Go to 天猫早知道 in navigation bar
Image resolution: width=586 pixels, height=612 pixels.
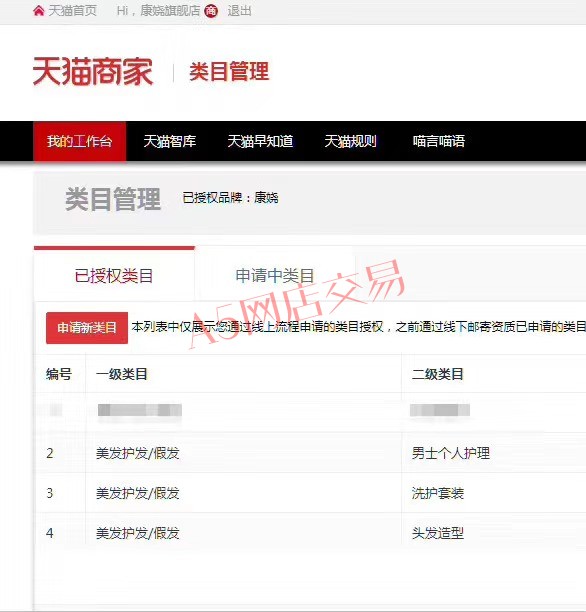260,141
